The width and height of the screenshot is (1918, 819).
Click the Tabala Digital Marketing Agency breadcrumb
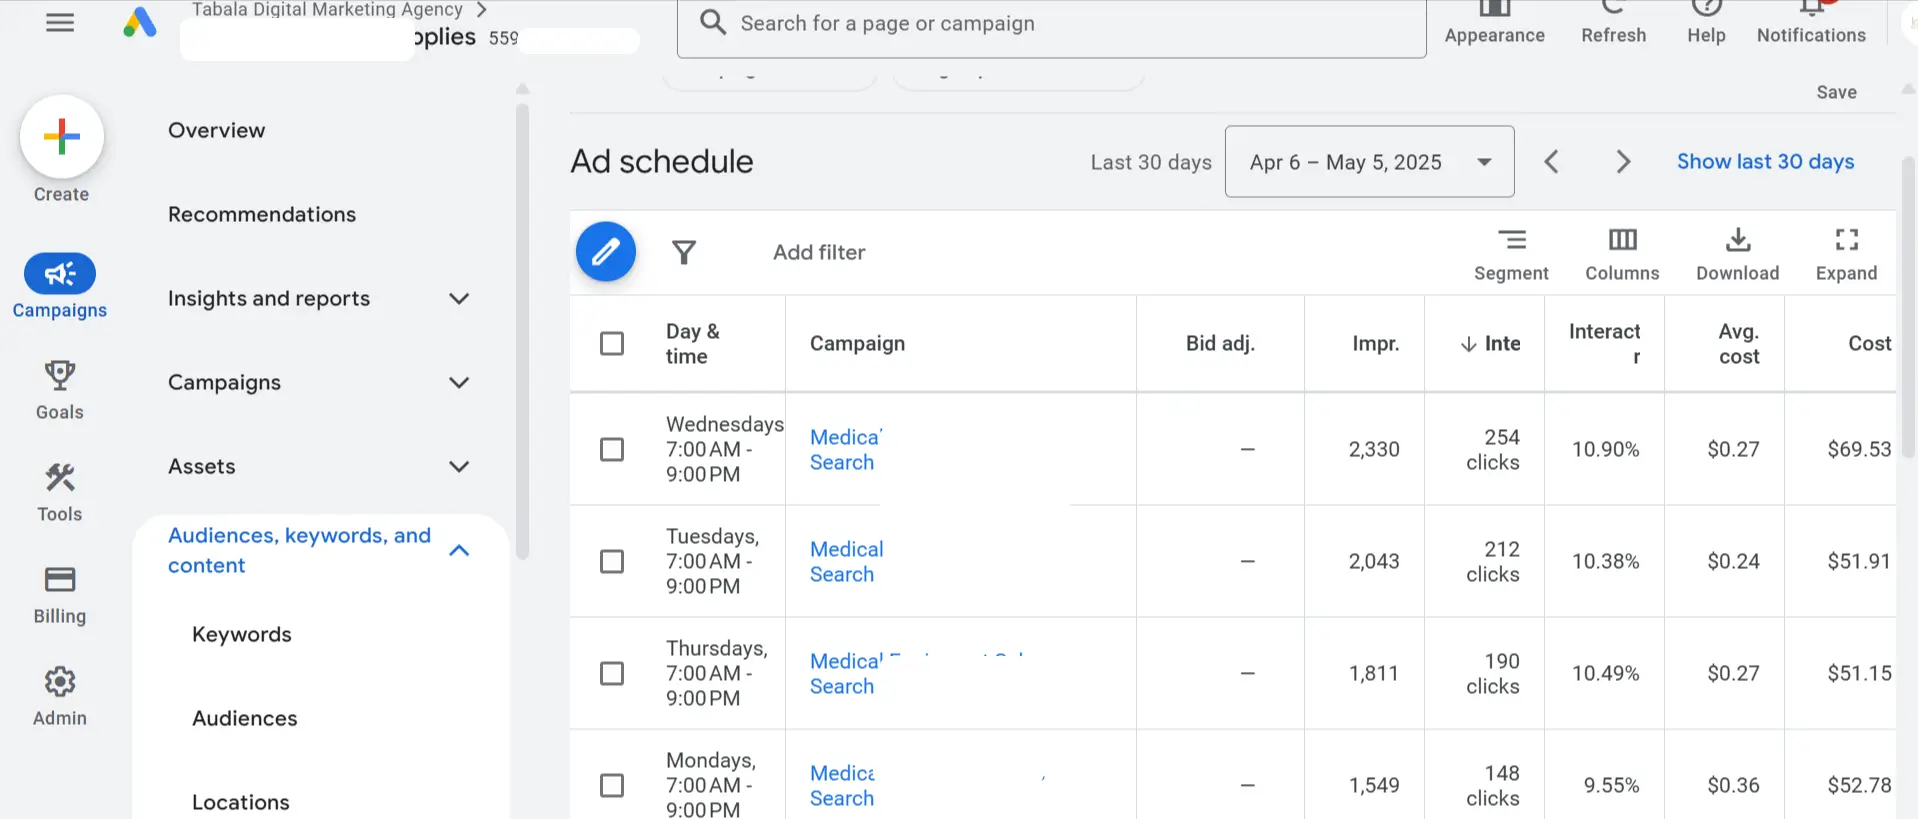(x=327, y=10)
